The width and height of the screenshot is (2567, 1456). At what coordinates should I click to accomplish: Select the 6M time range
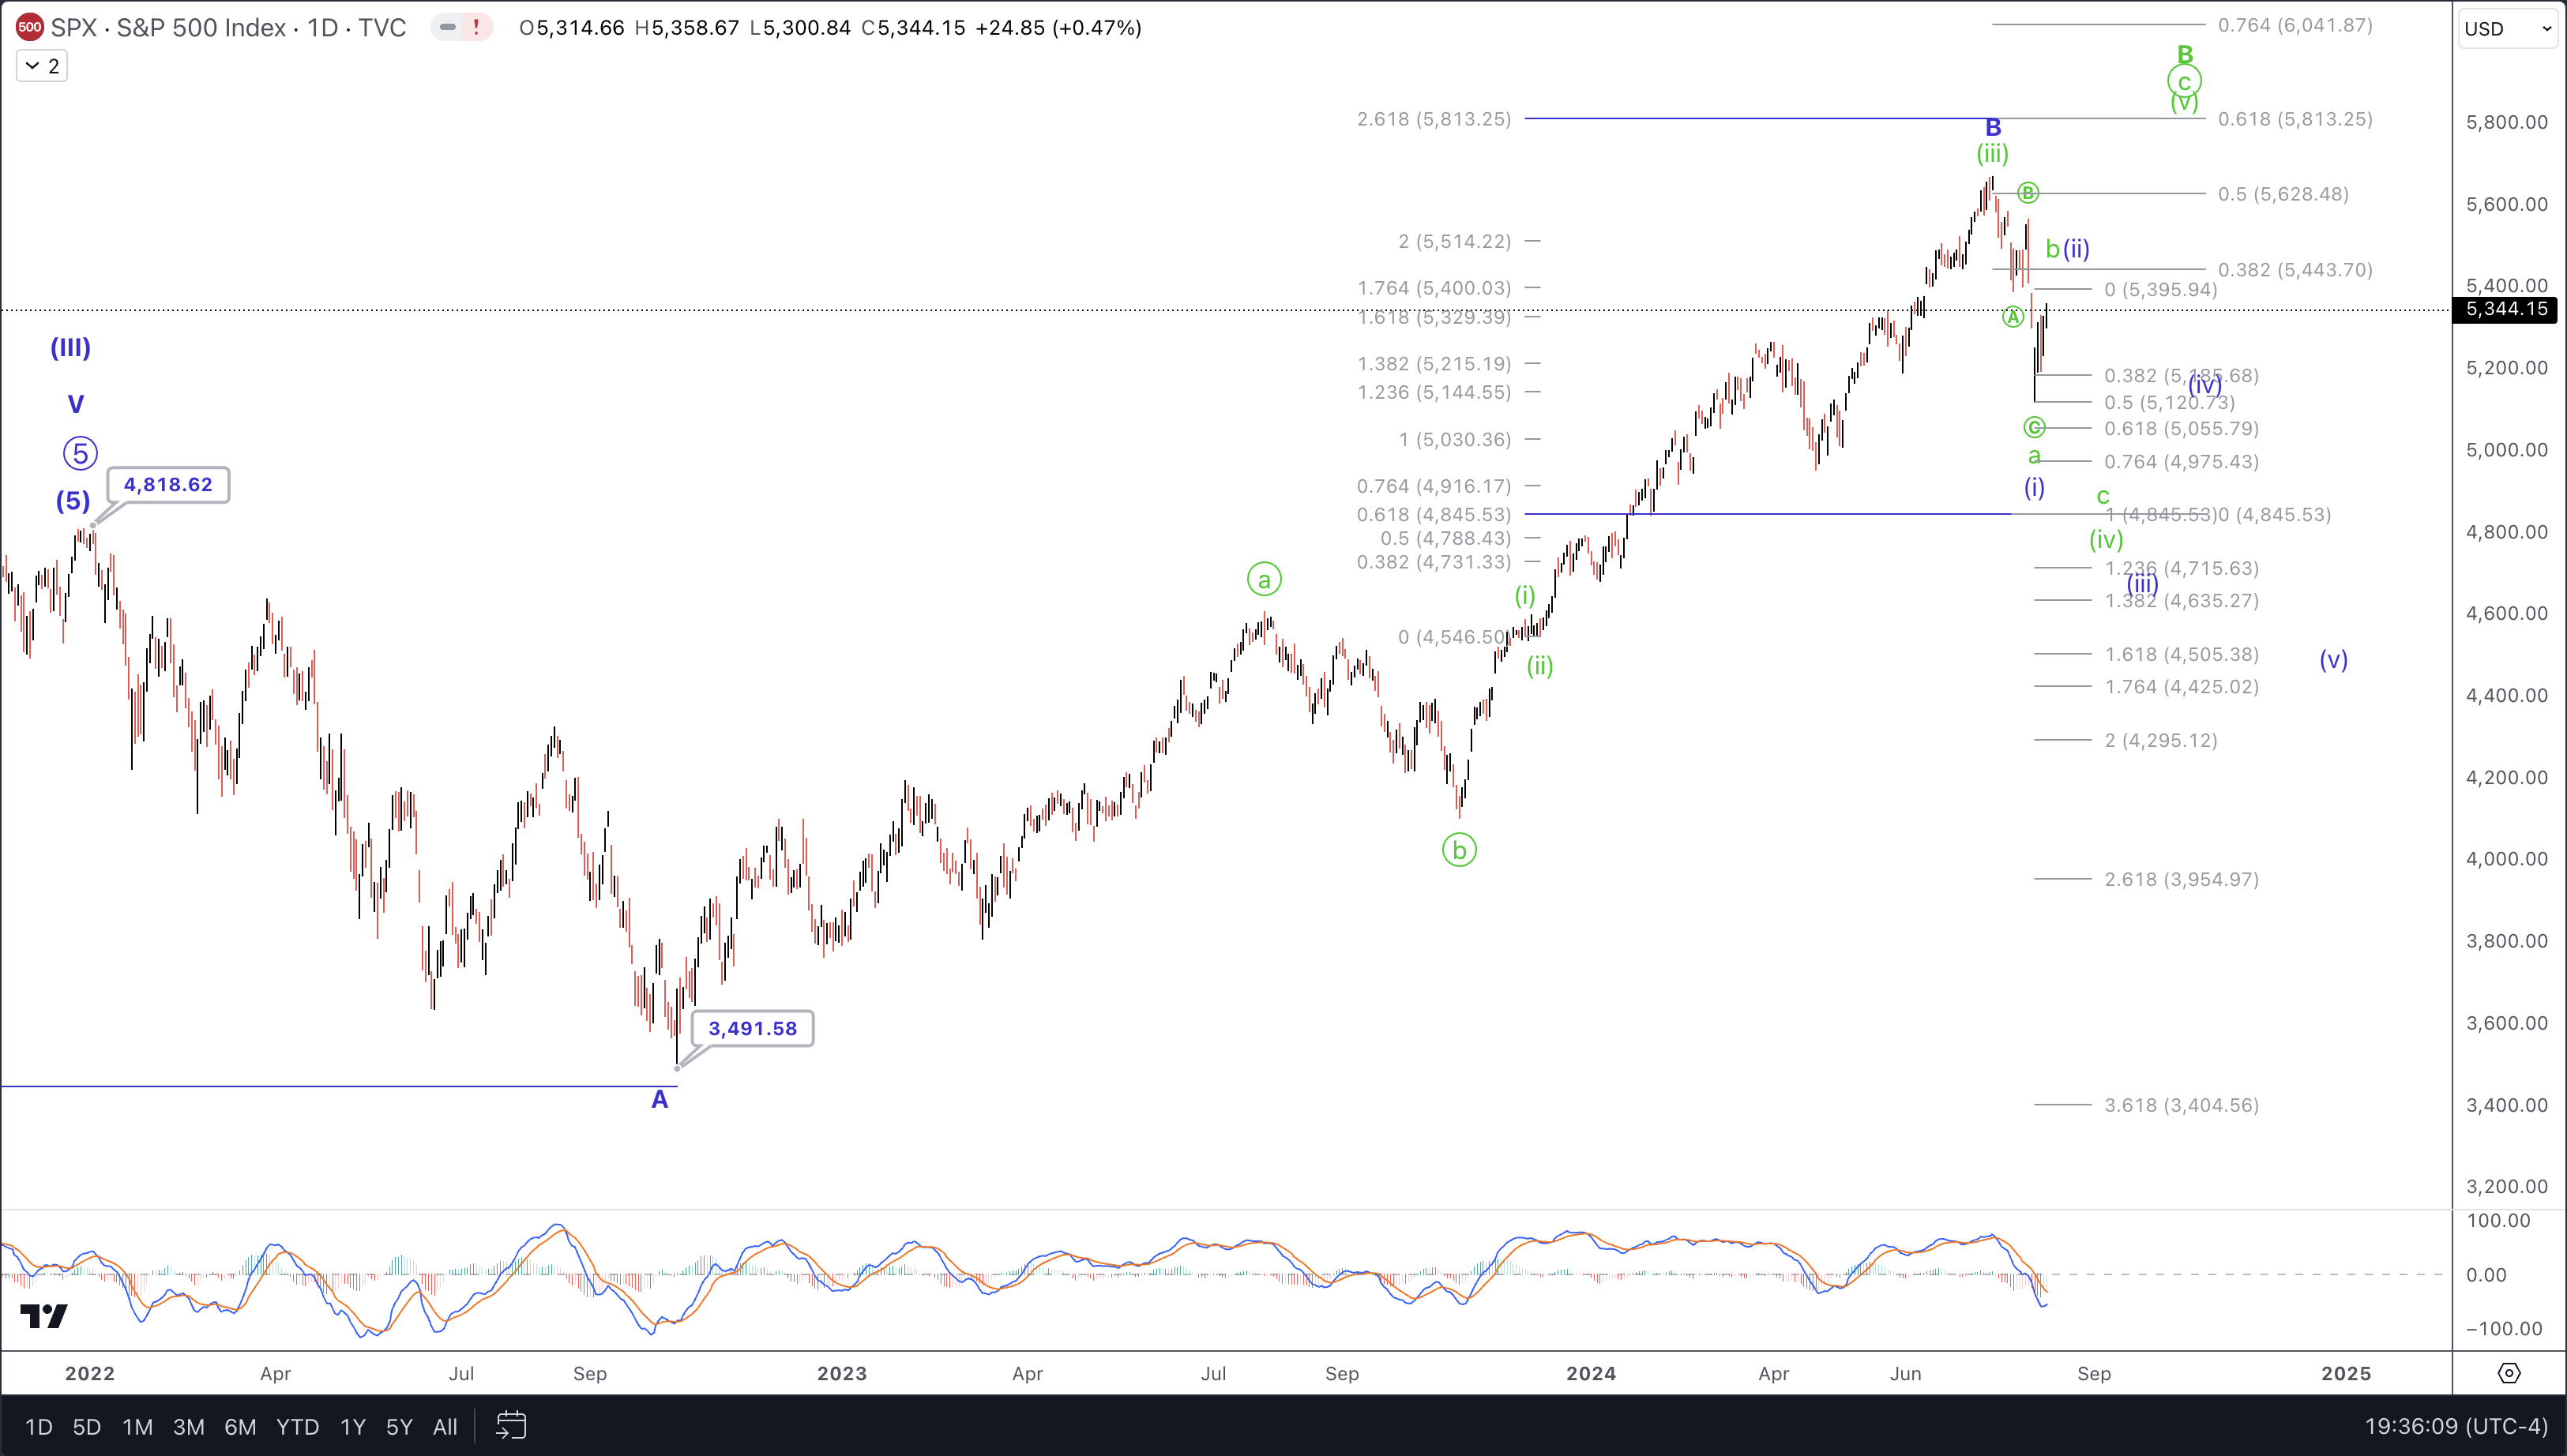click(x=240, y=1427)
